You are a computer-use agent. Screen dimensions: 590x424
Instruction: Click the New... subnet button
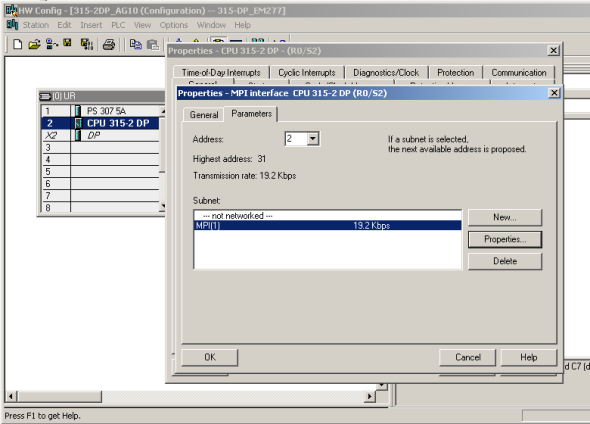point(505,217)
